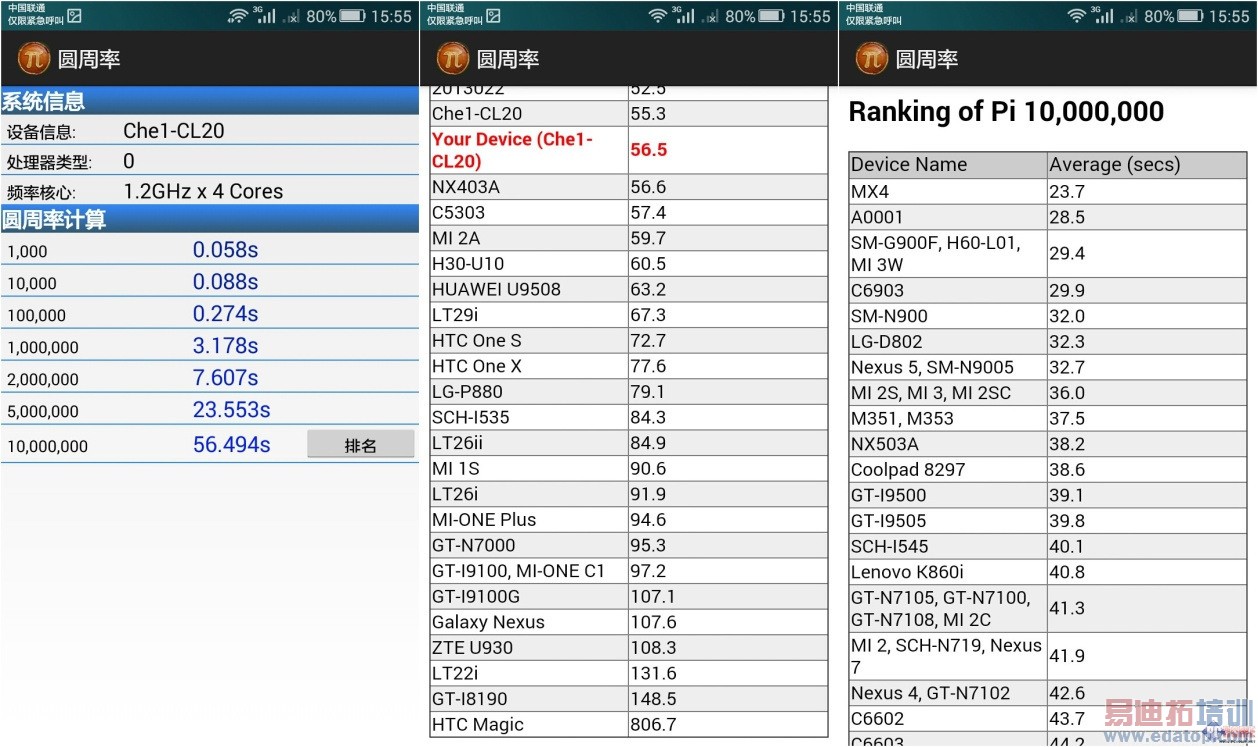1258x747 pixels.
Task: Tap Wi-Fi icon in right screen status bar
Action: pos(1076,16)
